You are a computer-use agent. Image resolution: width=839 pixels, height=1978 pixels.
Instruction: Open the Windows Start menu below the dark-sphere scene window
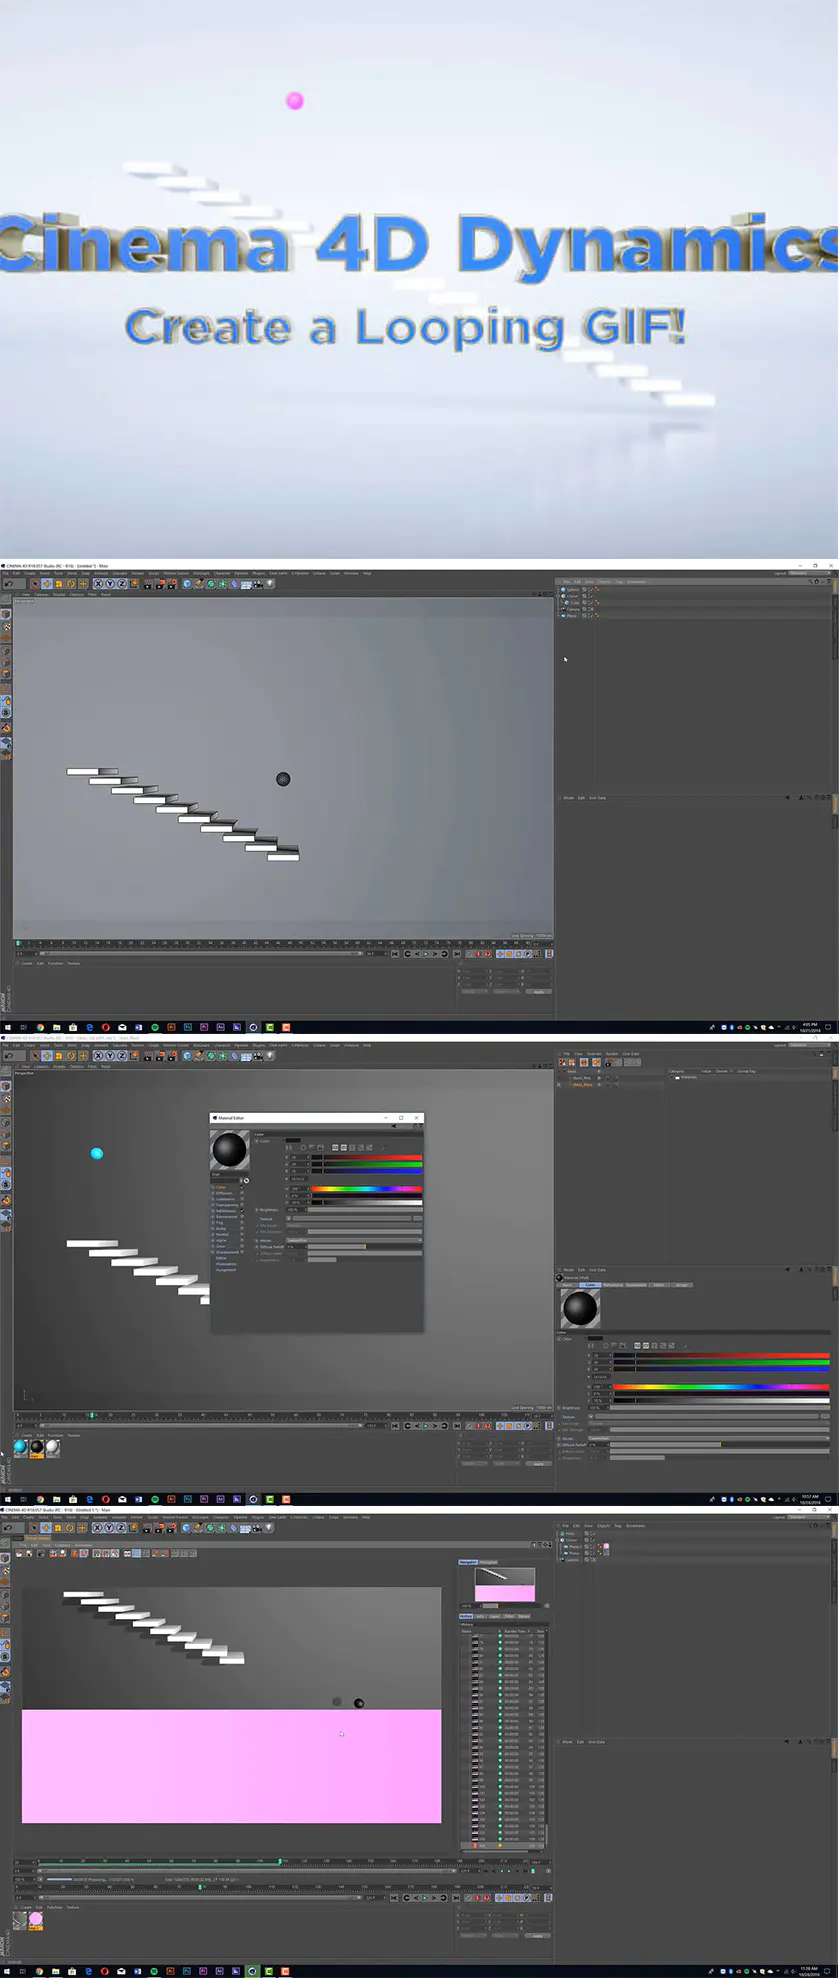pyautogui.click(x=6, y=1027)
